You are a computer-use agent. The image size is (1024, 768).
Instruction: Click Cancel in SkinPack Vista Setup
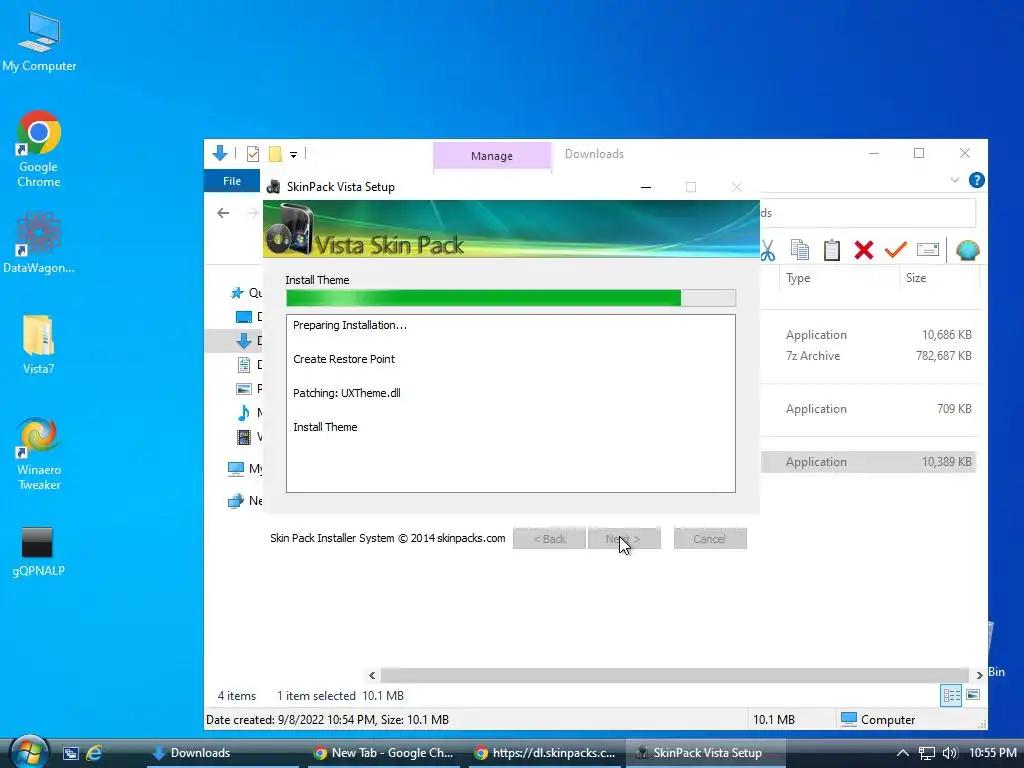(x=710, y=539)
